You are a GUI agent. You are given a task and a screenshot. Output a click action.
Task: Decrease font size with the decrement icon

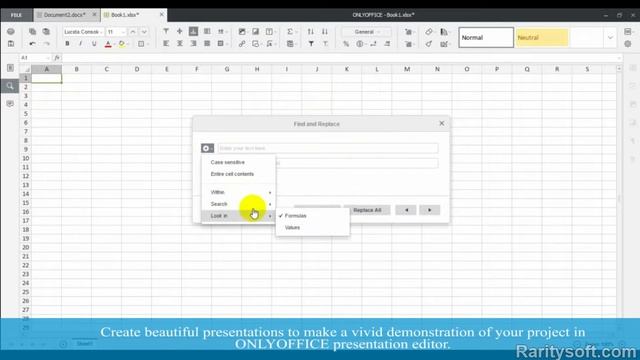144,31
